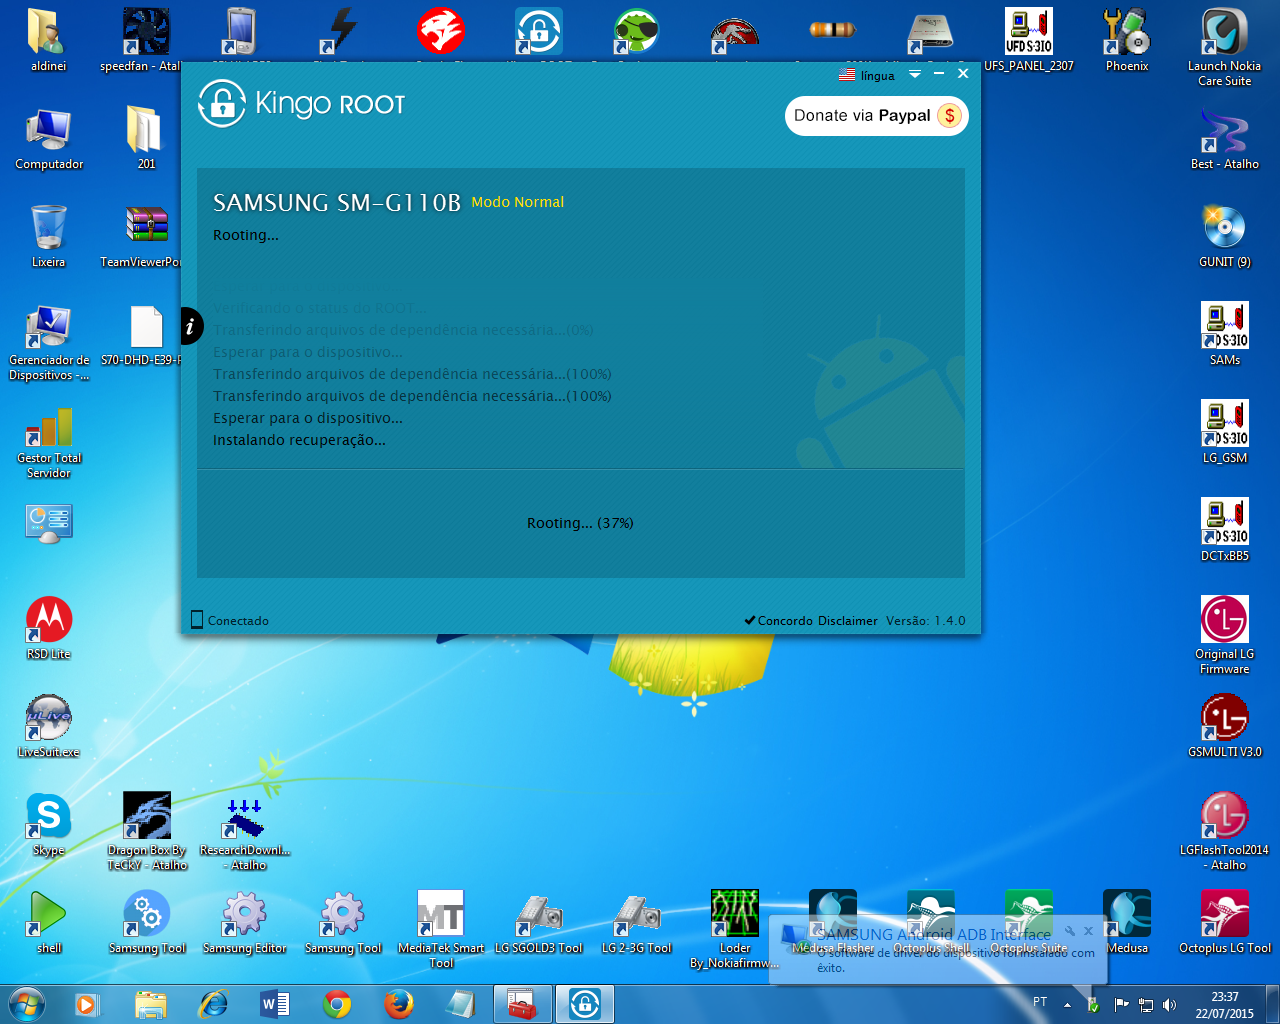Select the ResearchDownload shortcut icon
Image resolution: width=1280 pixels, height=1024 pixels.
coord(245,832)
